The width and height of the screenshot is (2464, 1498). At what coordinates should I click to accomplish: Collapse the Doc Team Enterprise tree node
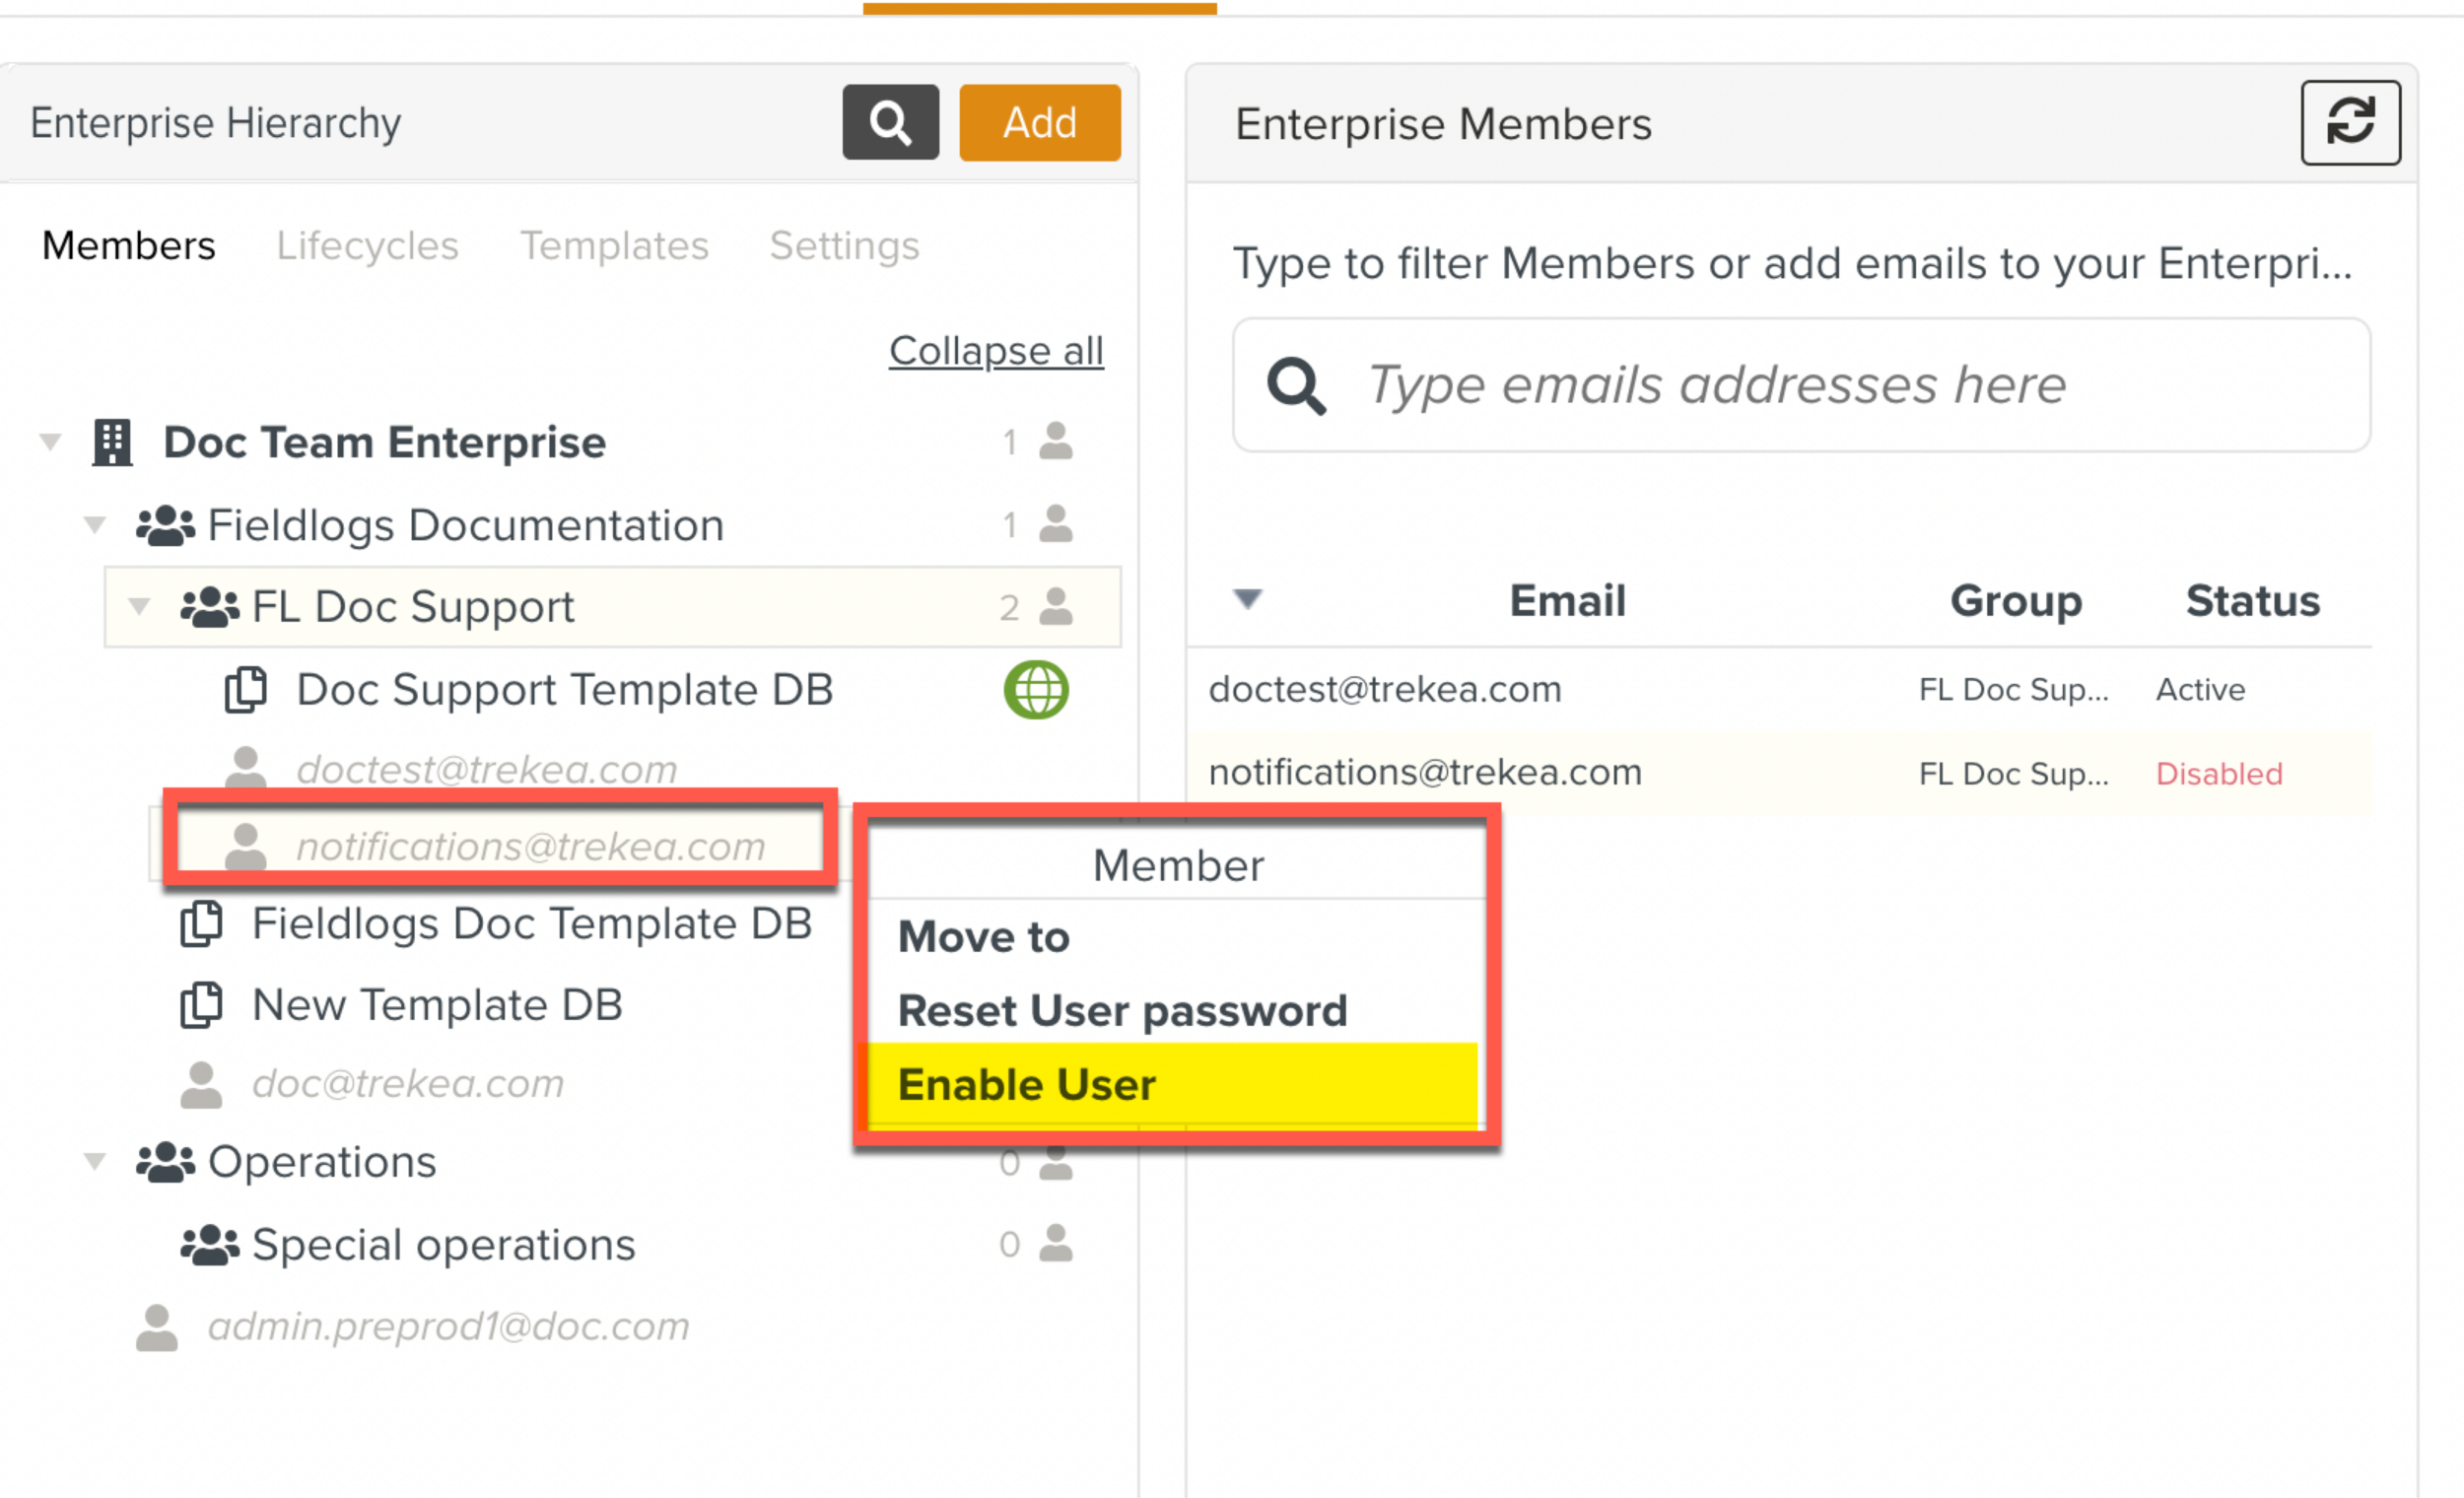point(50,442)
